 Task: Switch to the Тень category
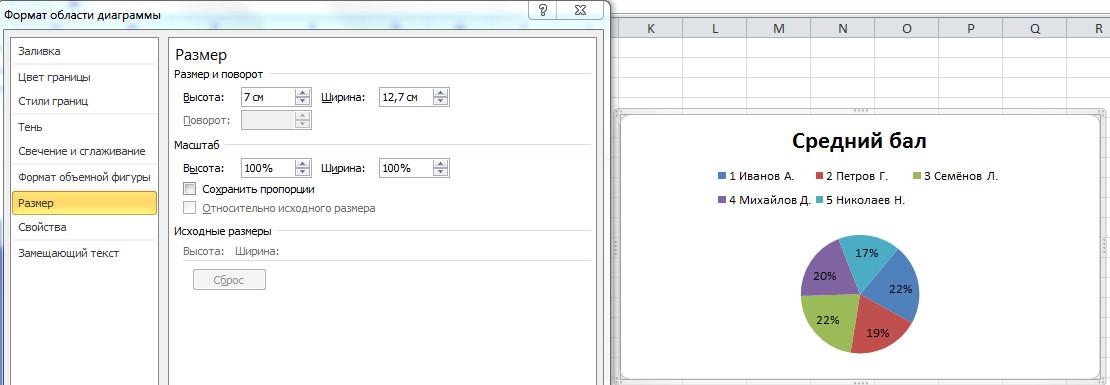click(x=30, y=127)
